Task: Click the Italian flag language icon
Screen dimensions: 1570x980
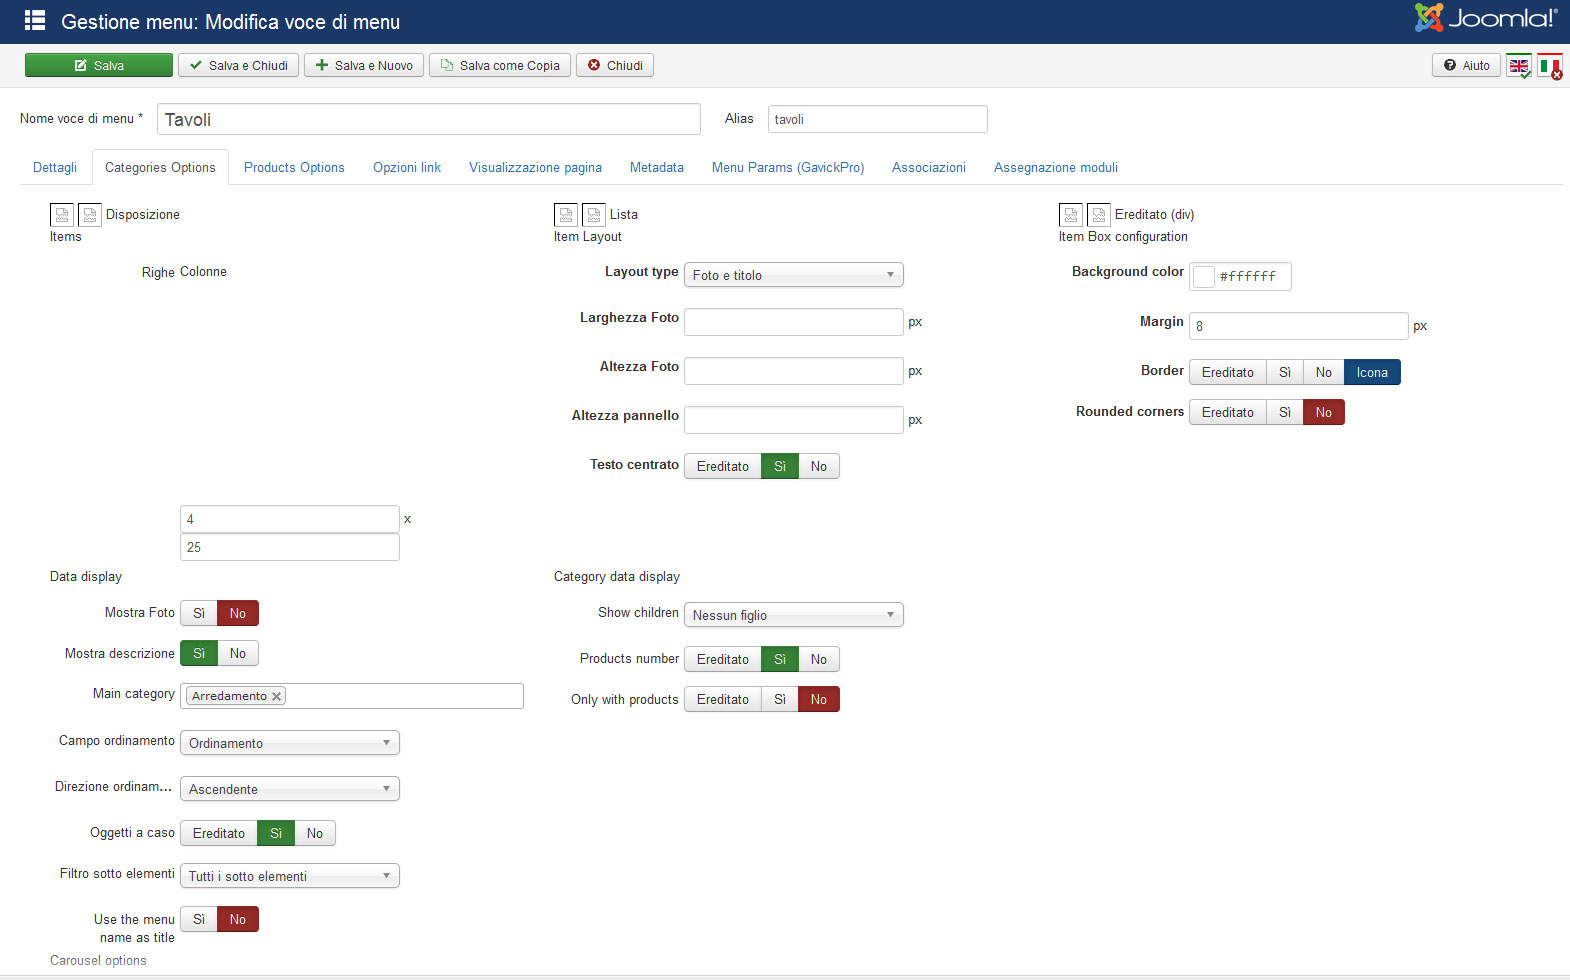Action: tap(1549, 66)
